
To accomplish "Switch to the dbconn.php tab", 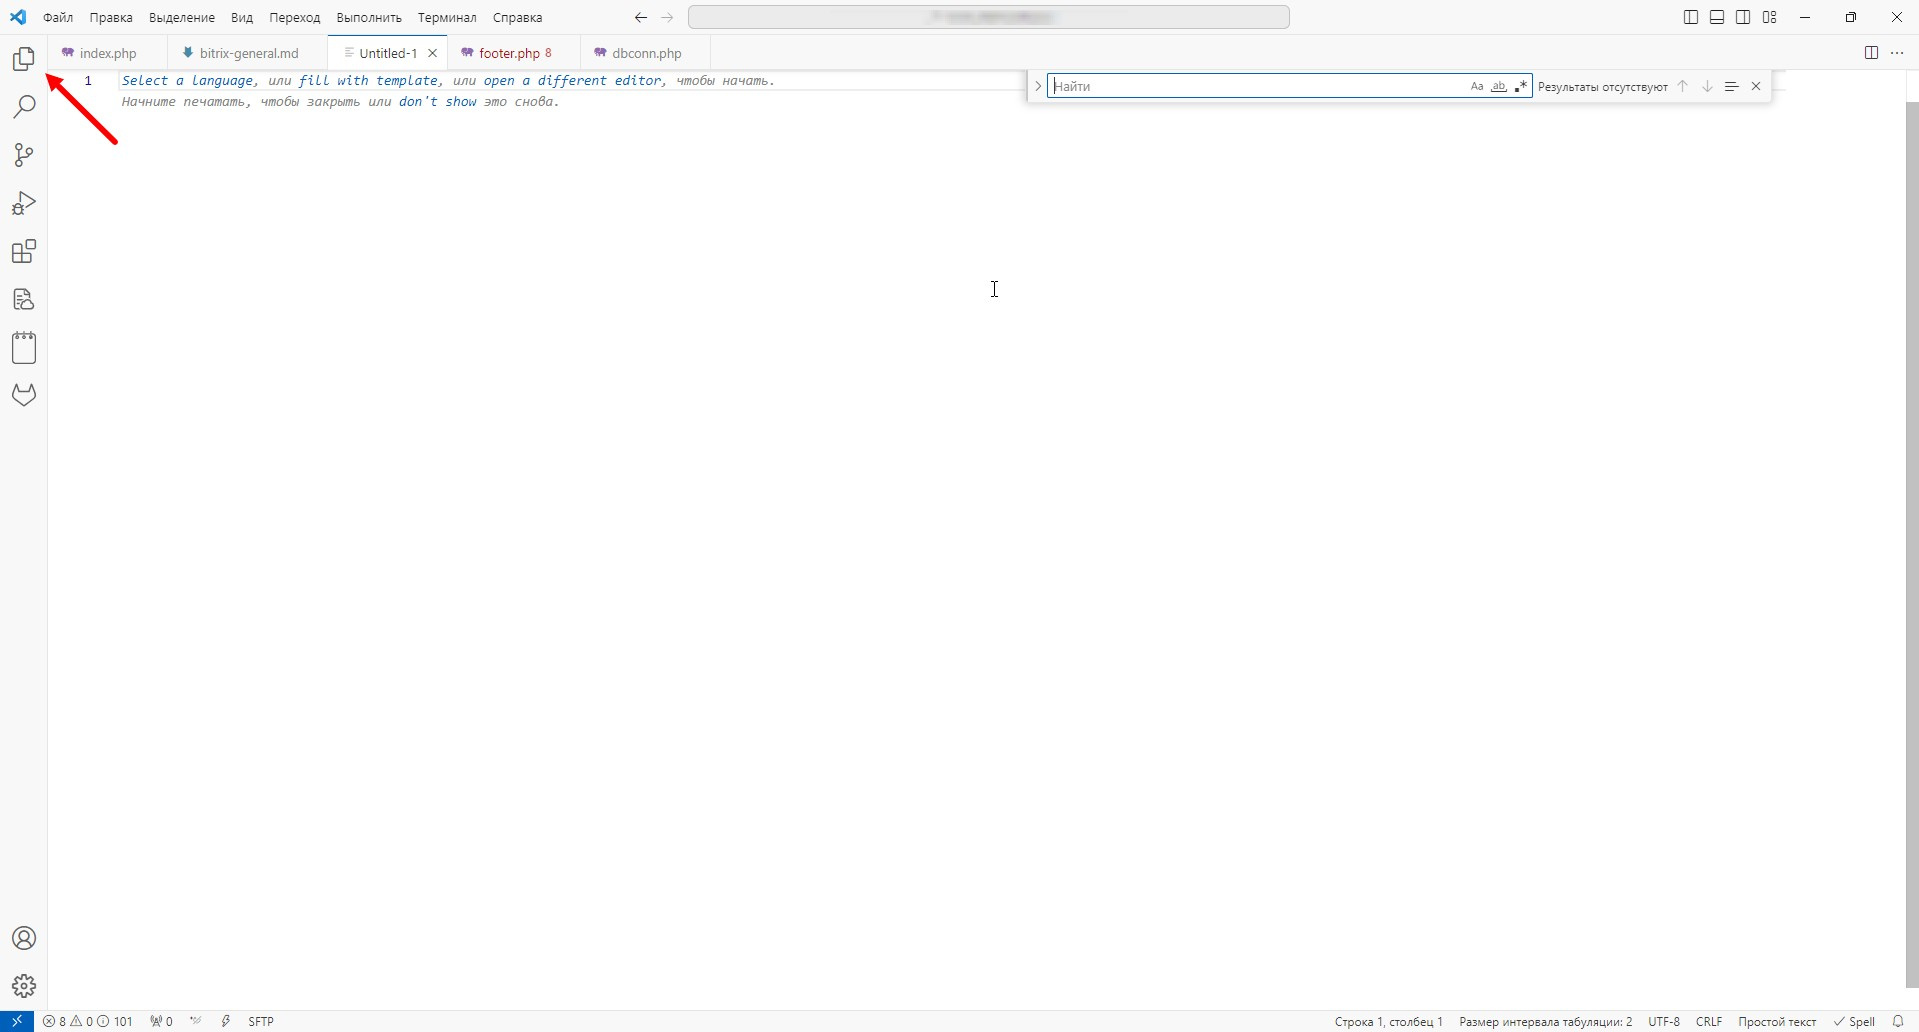I will 645,53.
